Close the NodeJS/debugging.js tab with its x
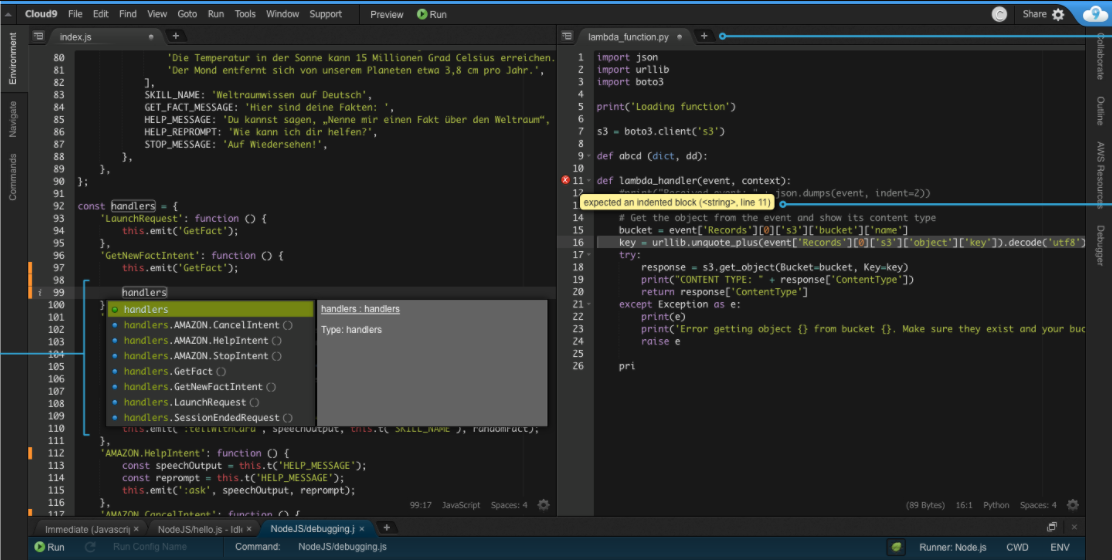 (362, 529)
